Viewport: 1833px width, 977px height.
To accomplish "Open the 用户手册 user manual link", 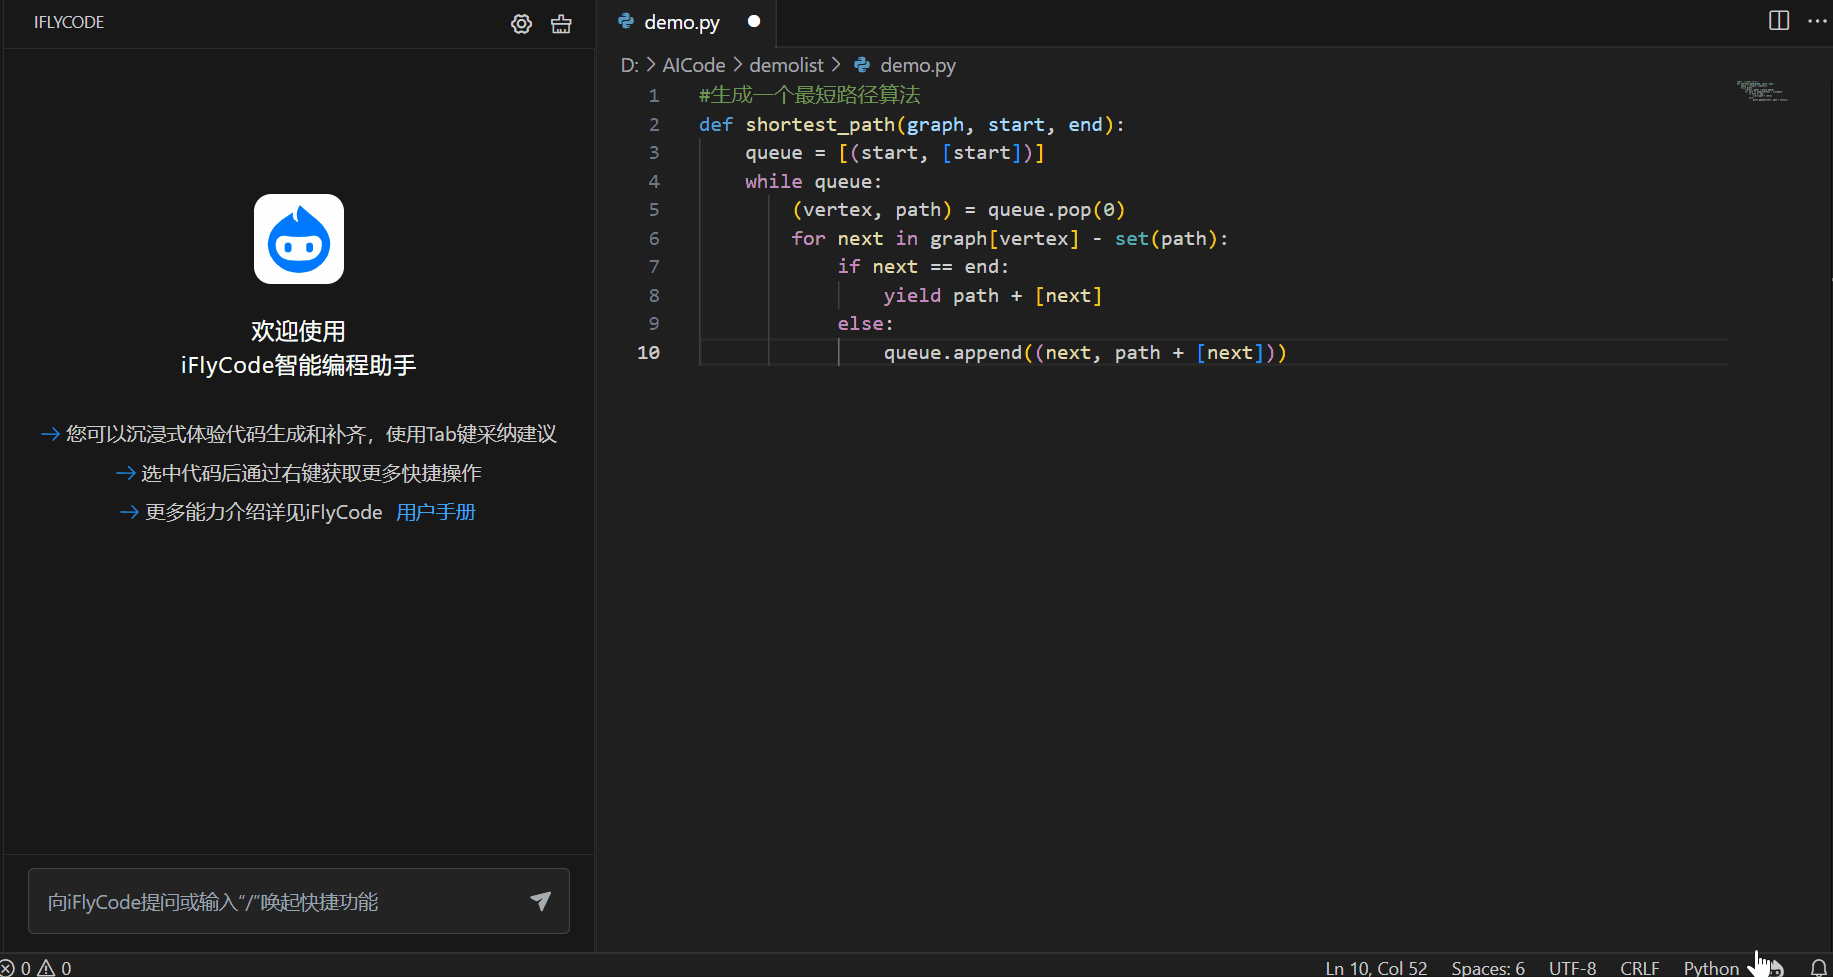I will pos(436,512).
